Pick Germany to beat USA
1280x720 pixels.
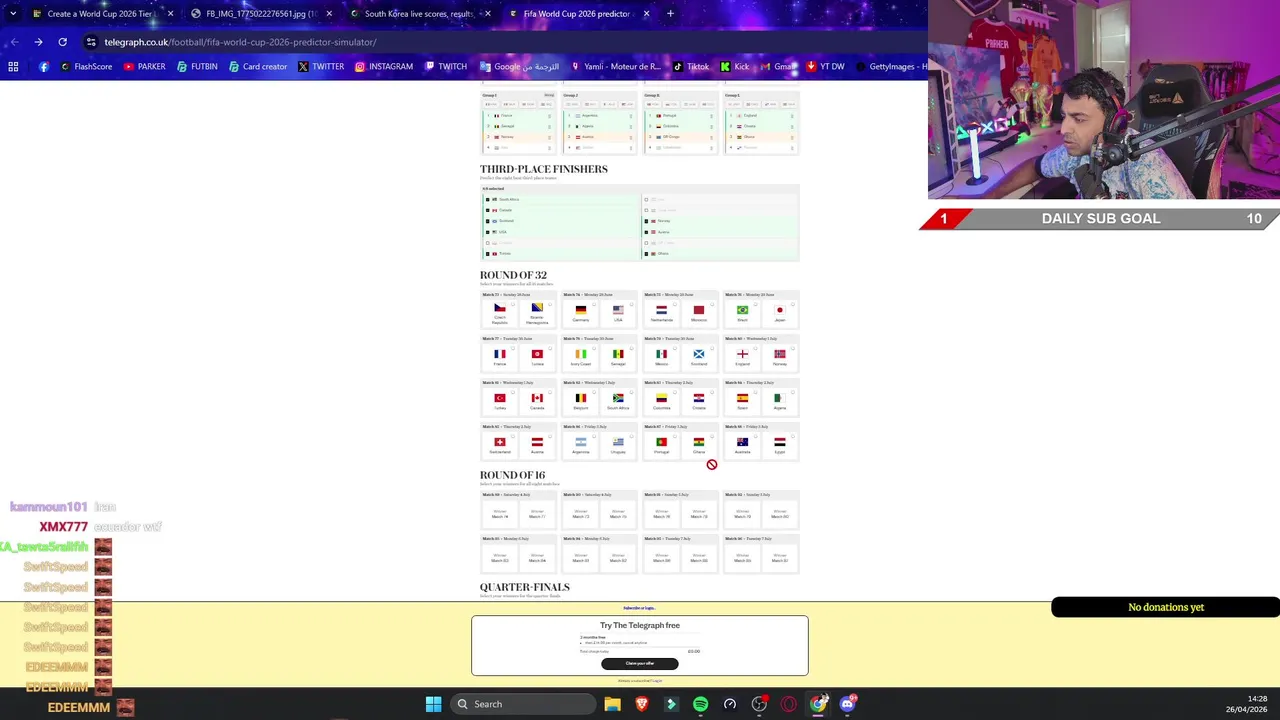[580, 314]
